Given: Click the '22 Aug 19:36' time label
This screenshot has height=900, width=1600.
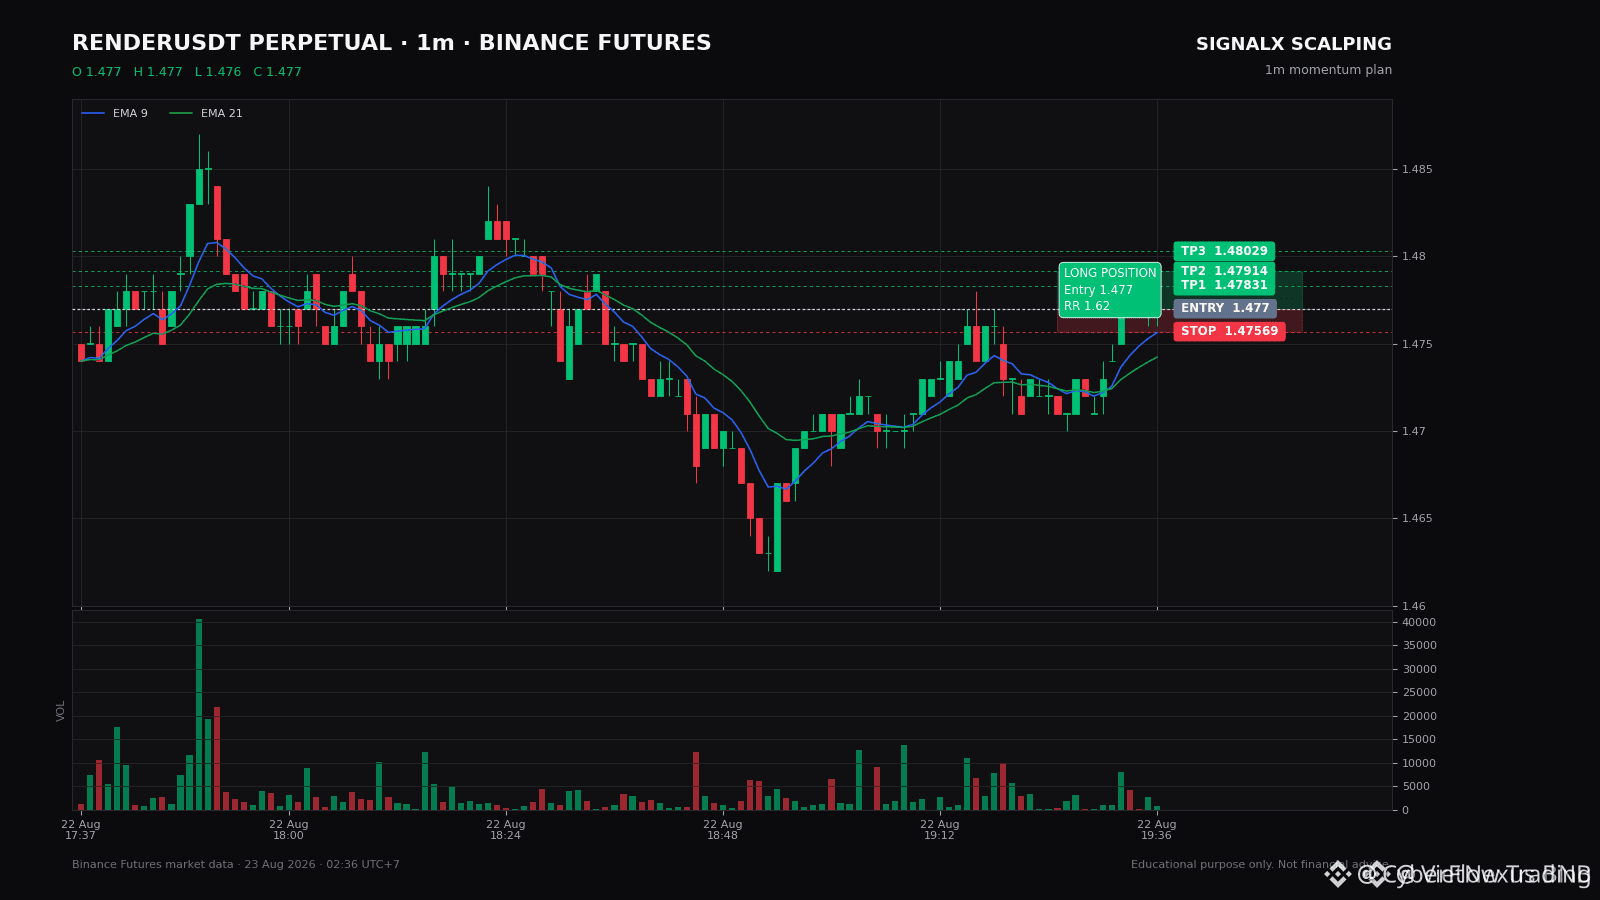Looking at the screenshot, I should pos(1157,830).
